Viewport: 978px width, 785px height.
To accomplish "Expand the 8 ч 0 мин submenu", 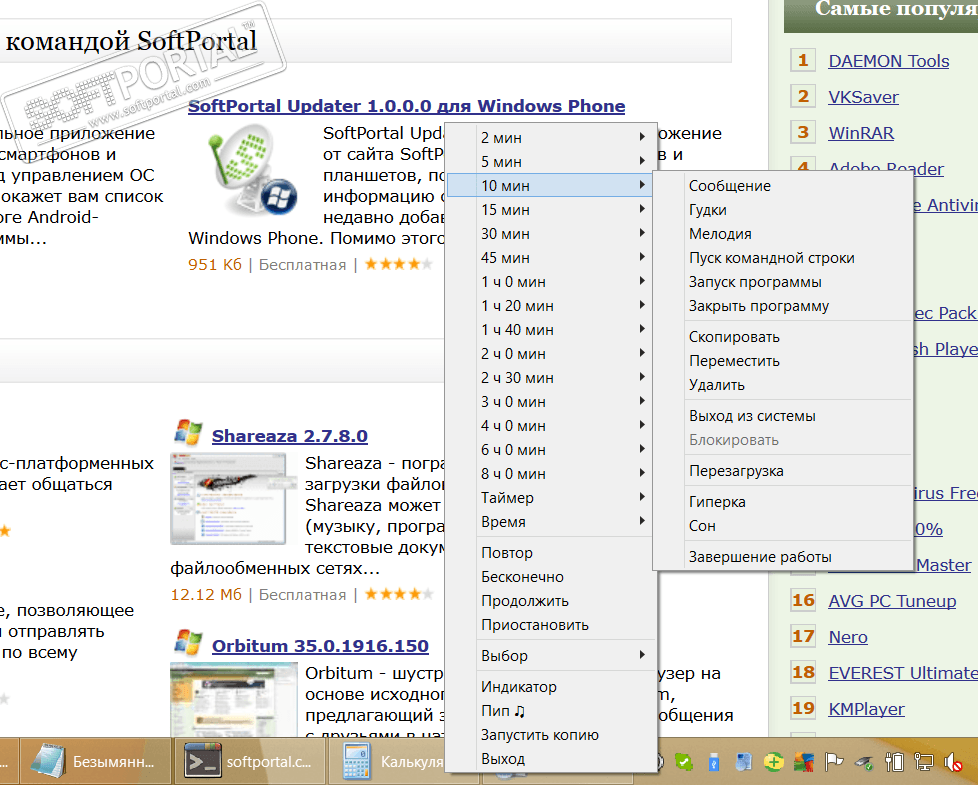I will pos(550,474).
